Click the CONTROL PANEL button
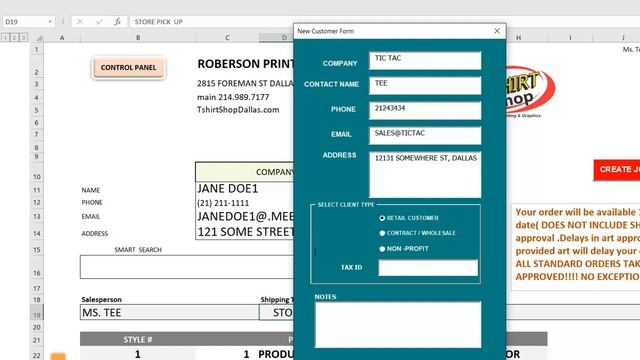The height and width of the screenshot is (360, 640). (x=128, y=67)
